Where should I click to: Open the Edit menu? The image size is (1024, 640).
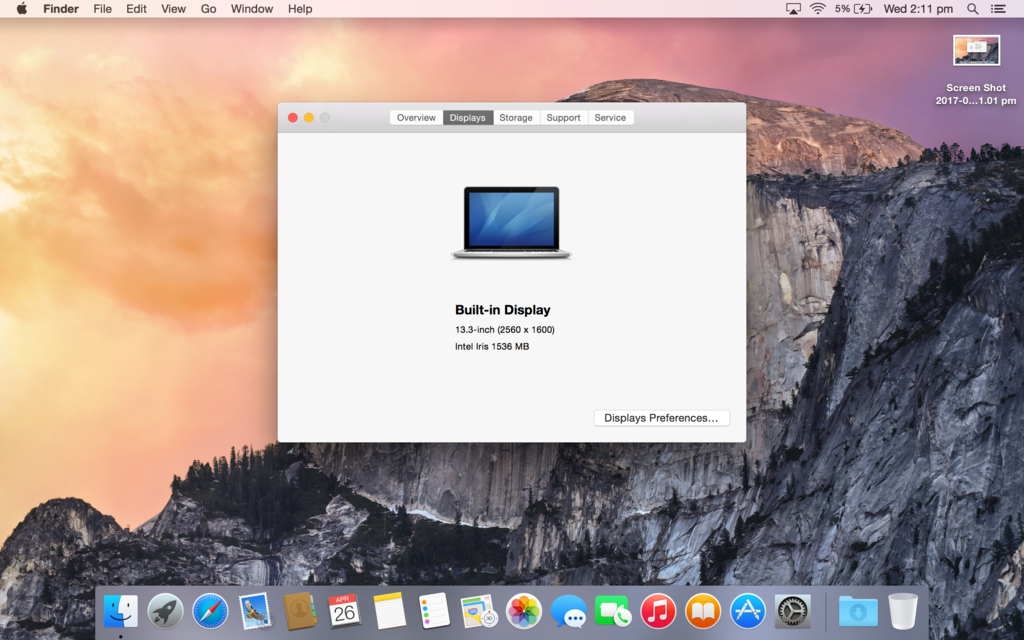[x=136, y=8]
